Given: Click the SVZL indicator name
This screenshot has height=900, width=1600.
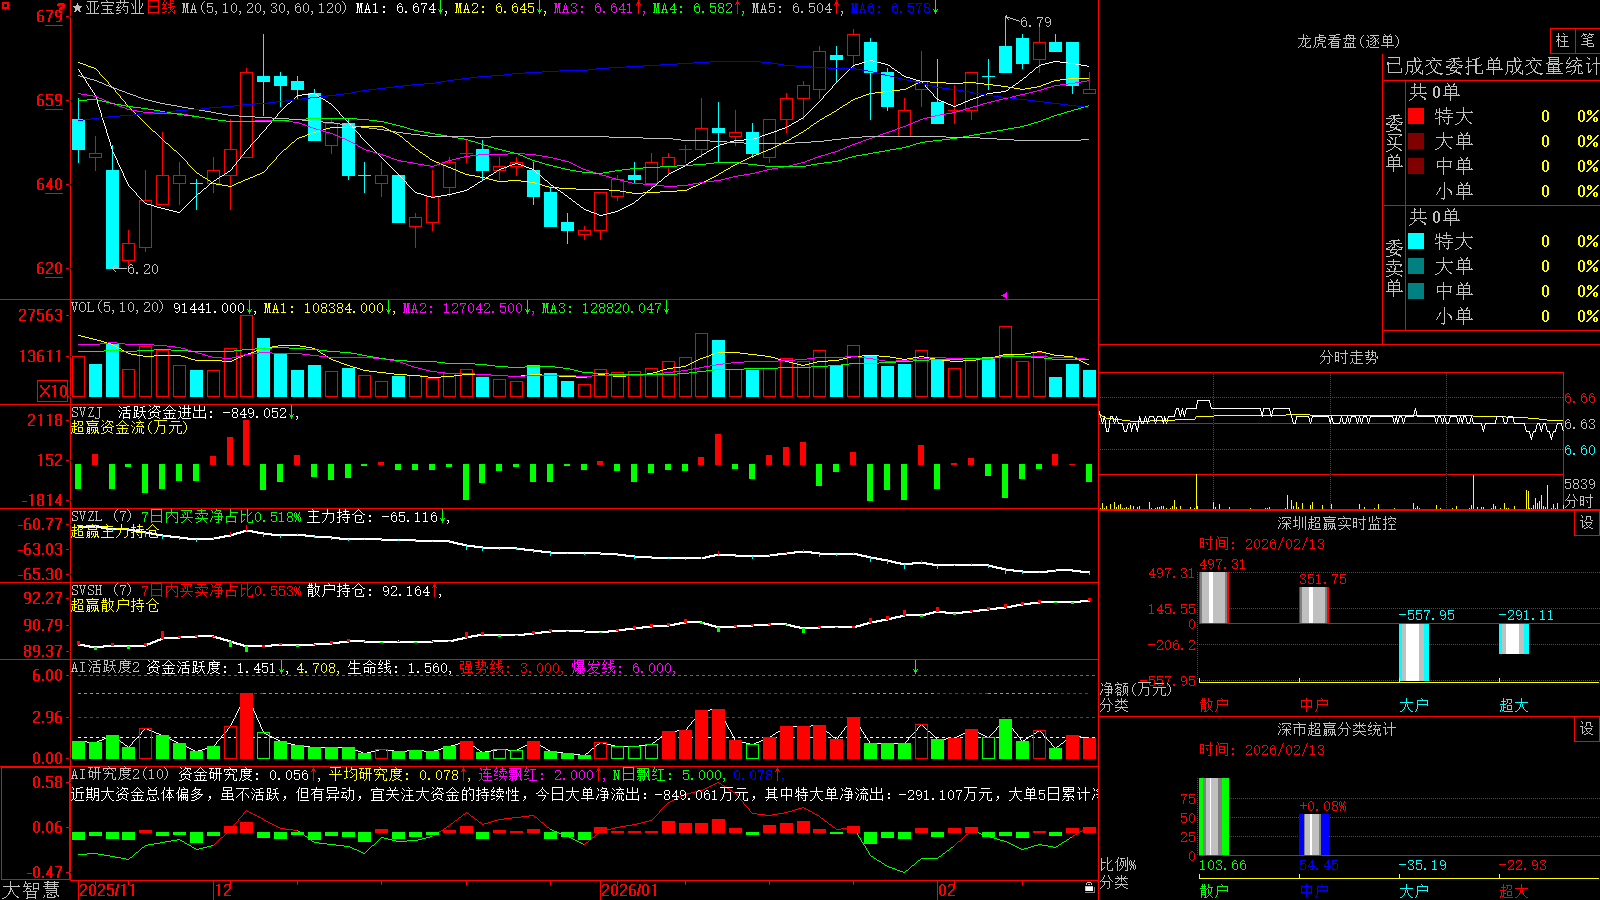Looking at the screenshot, I should (x=87, y=516).
